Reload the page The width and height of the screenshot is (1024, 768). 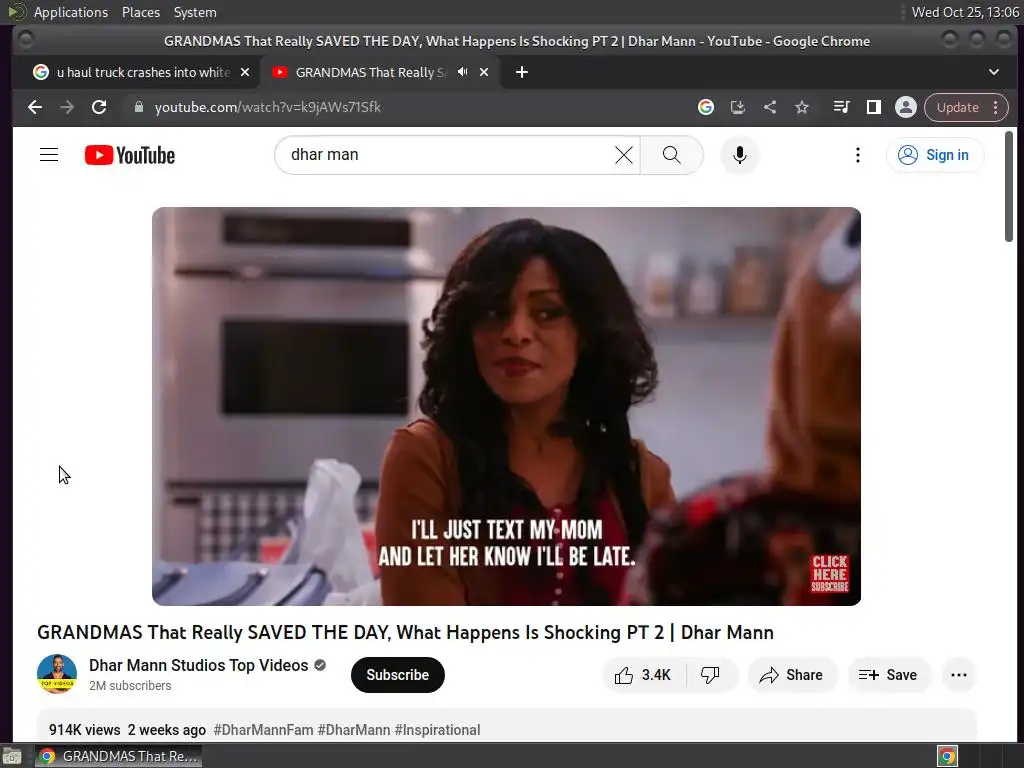pos(99,107)
